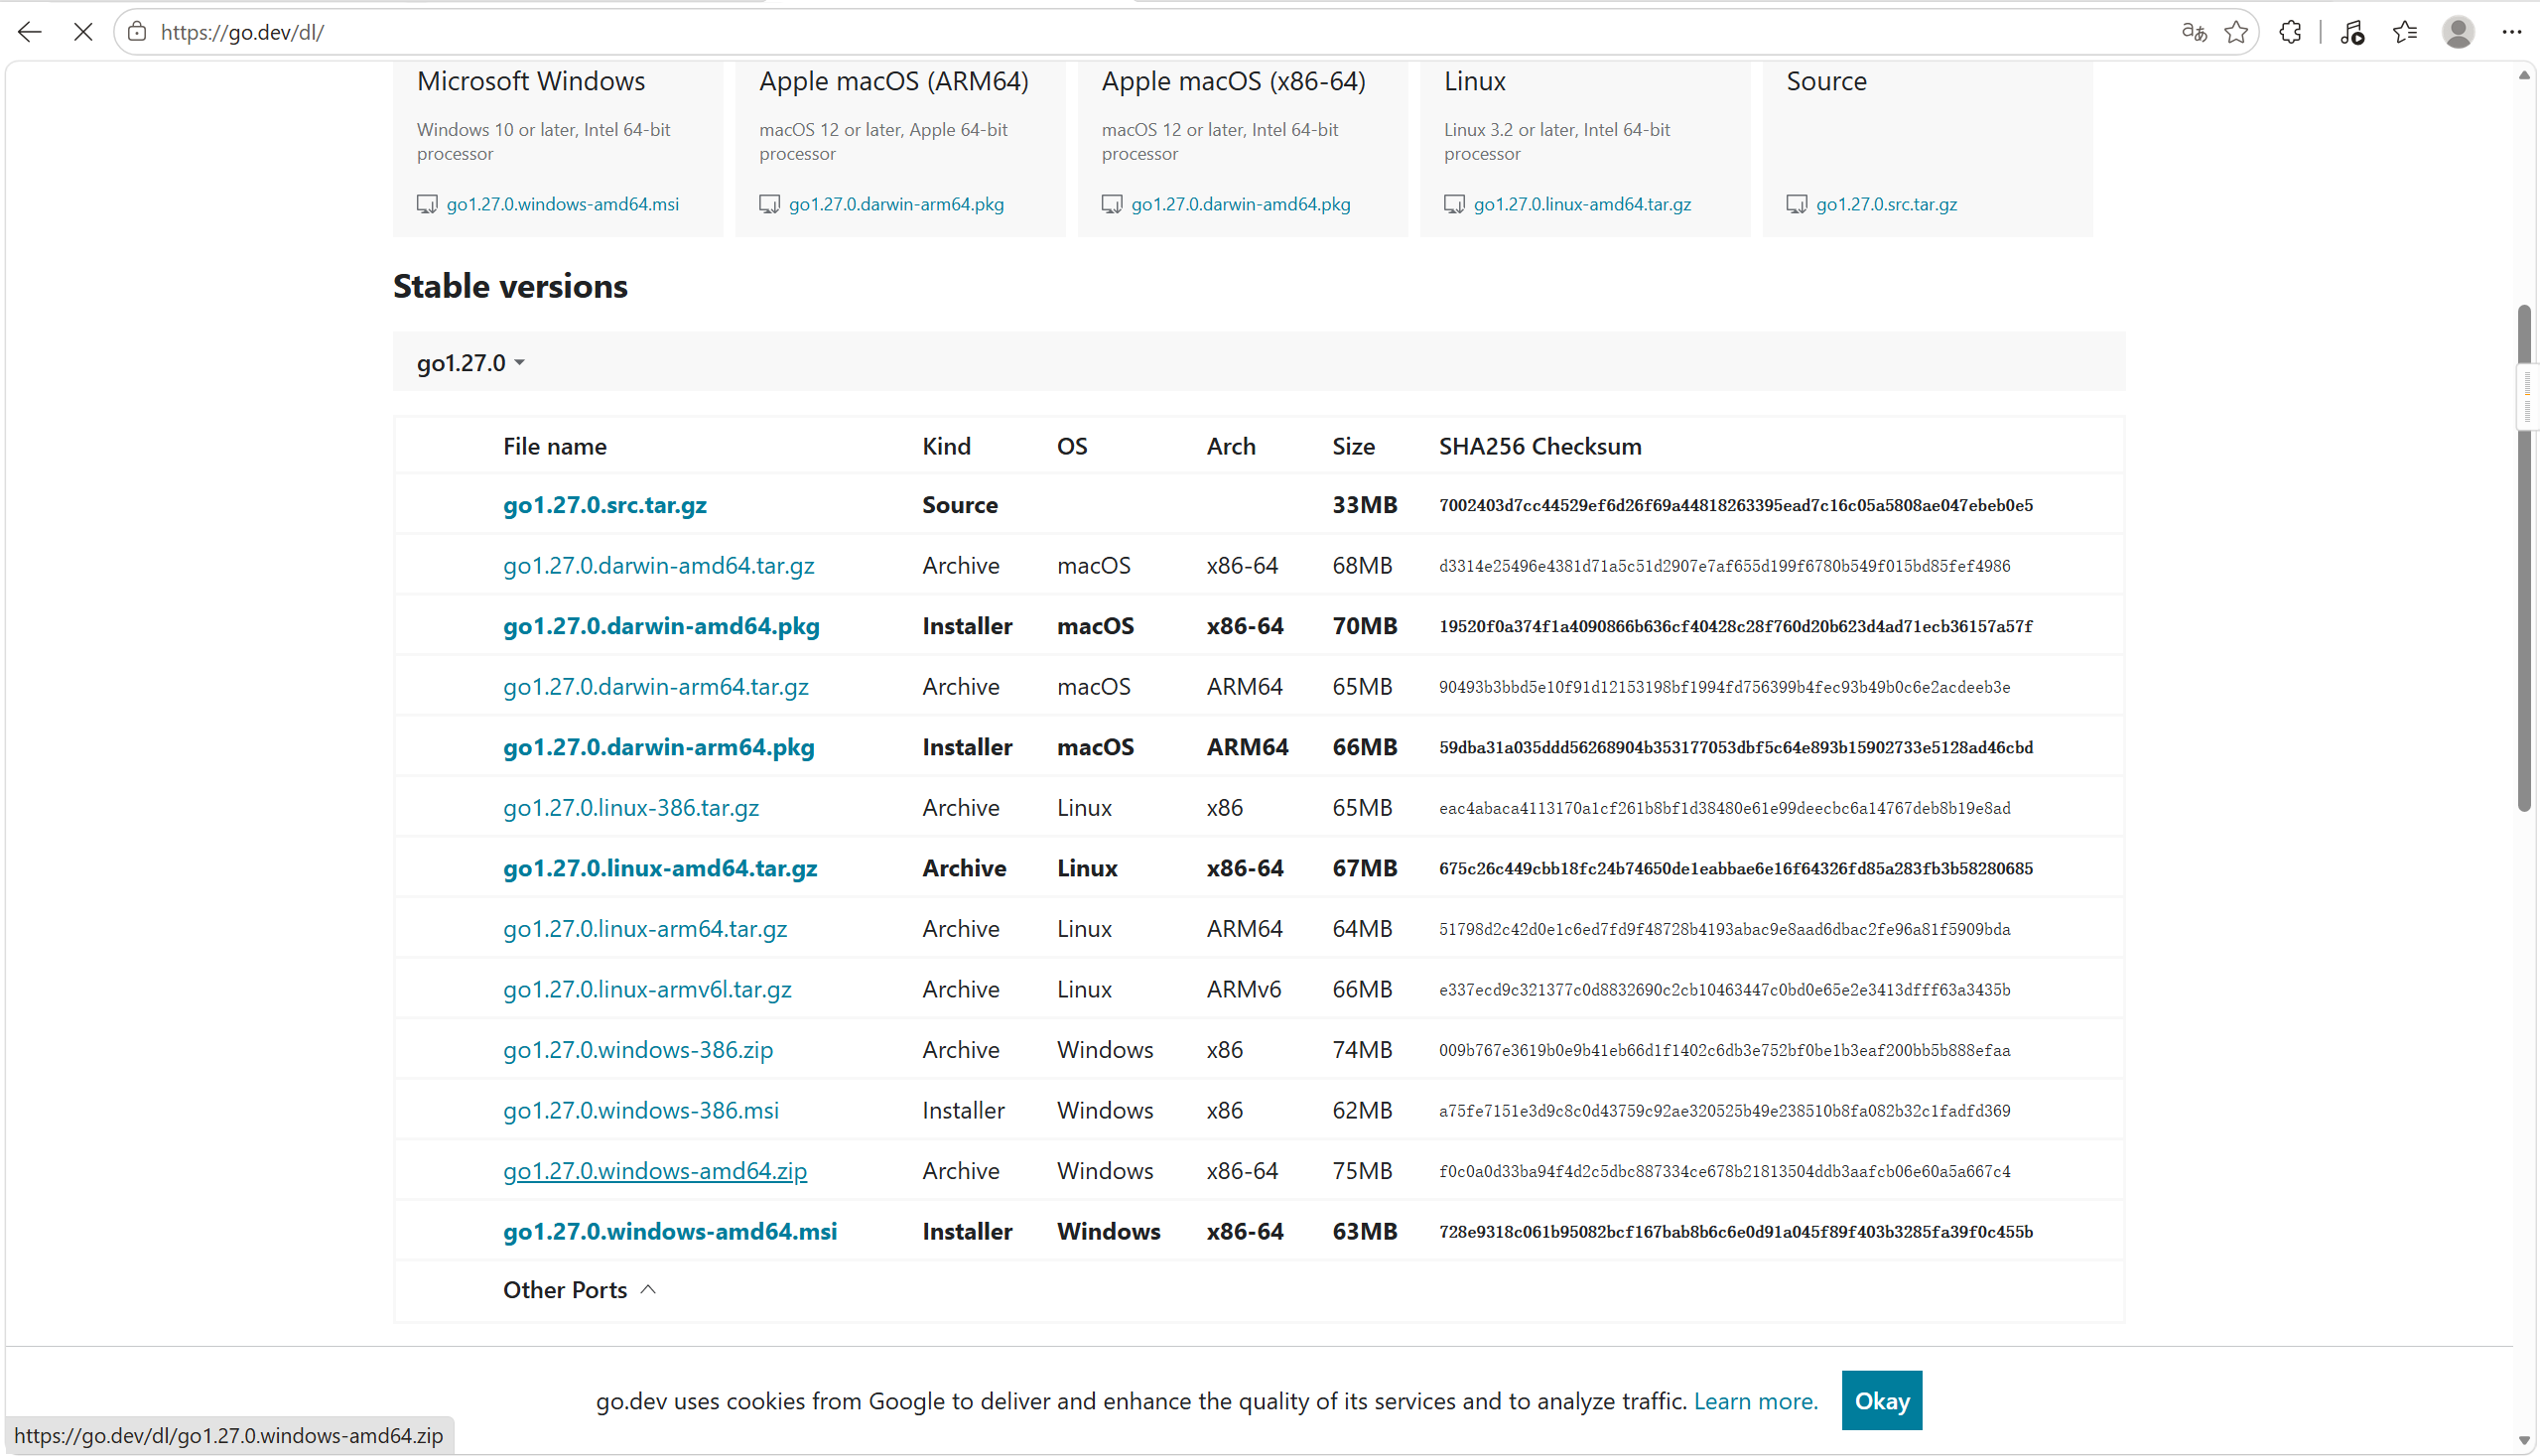Click the 75MB size cell
This screenshot has height=1456, width=2540.
click(1362, 1171)
